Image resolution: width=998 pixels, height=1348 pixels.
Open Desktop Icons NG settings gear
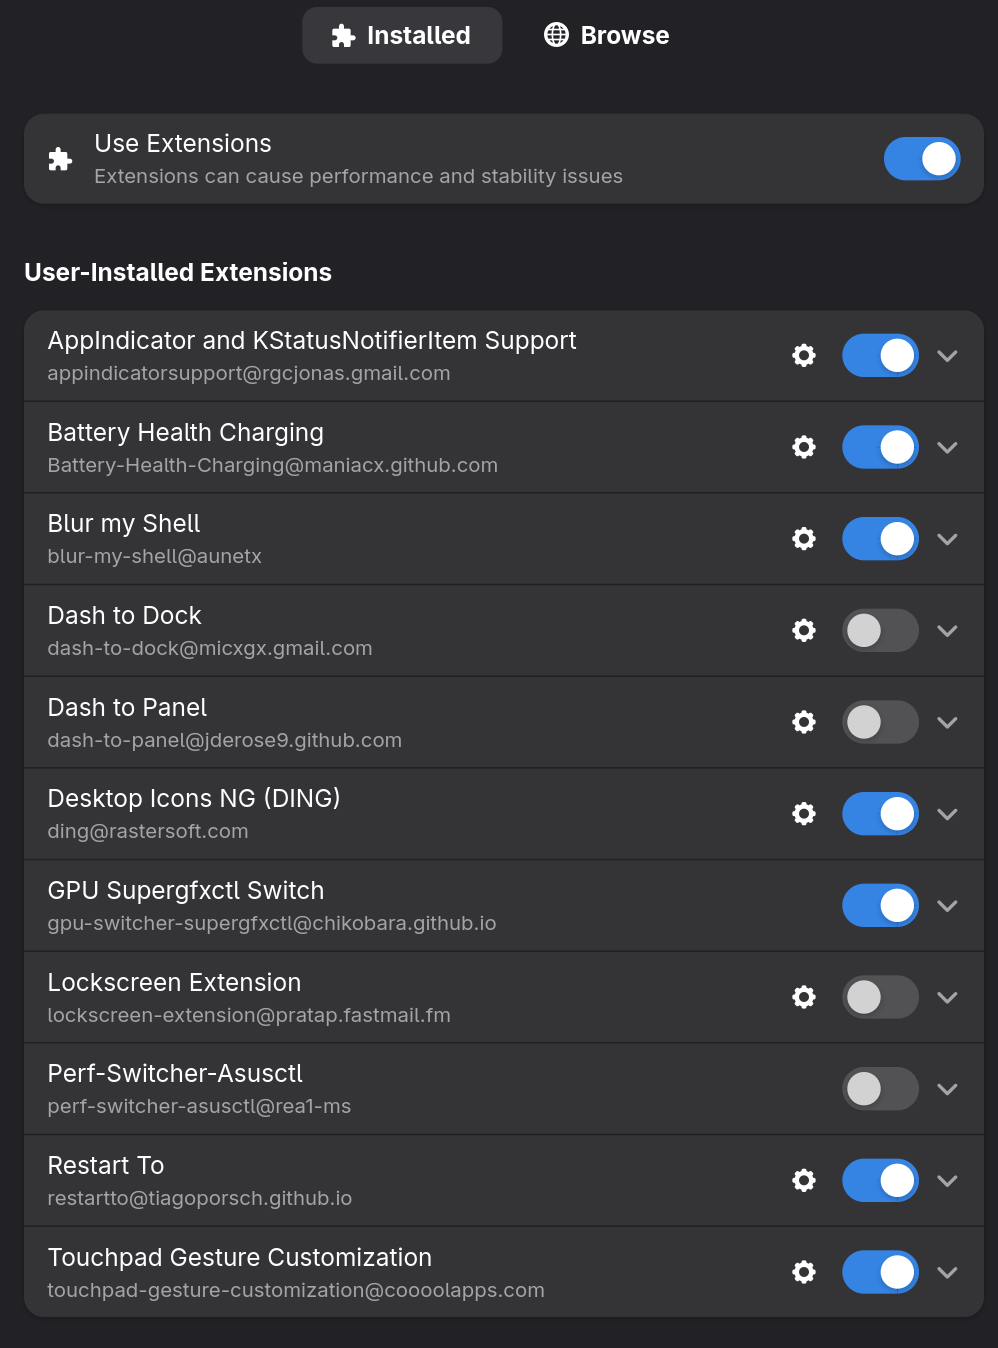804,814
